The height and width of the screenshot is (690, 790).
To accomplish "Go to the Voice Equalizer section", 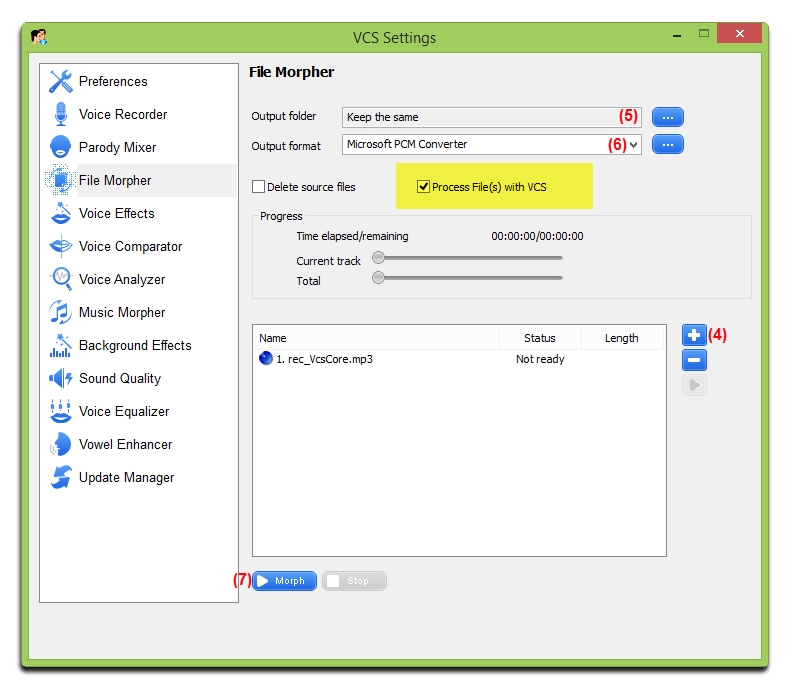I will tap(124, 411).
